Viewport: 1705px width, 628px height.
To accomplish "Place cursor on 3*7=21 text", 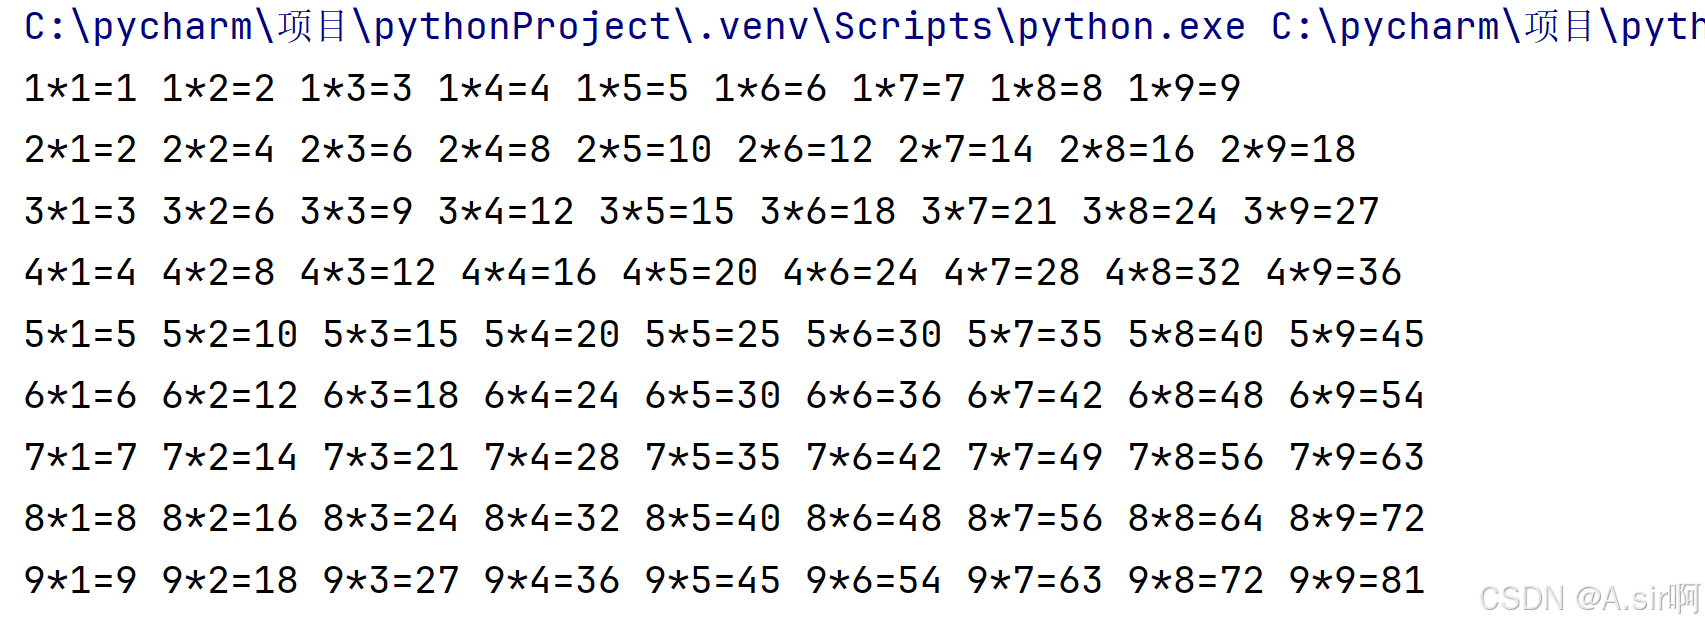I will 989,212.
